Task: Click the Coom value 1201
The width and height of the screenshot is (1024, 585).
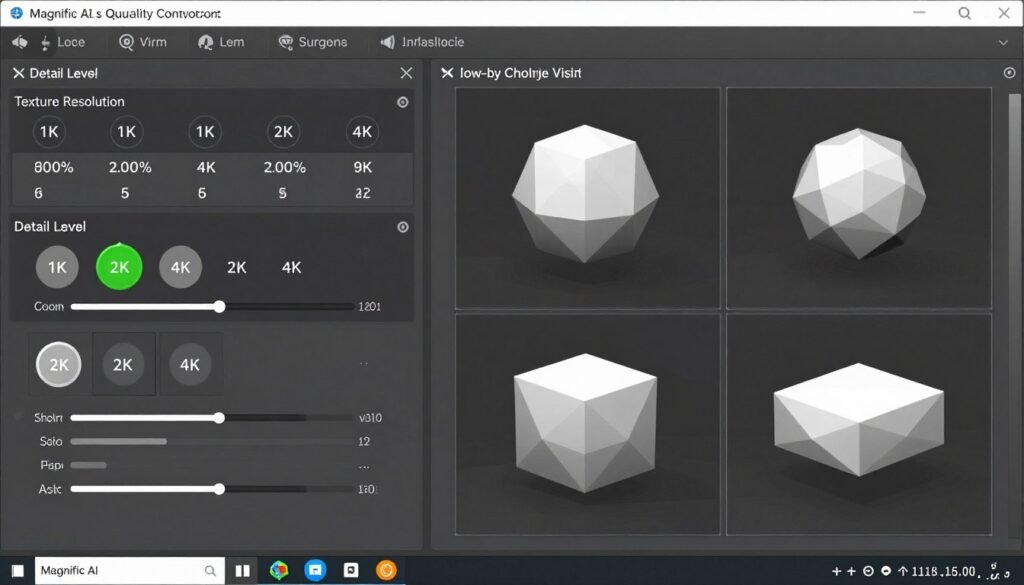Action: (x=370, y=306)
